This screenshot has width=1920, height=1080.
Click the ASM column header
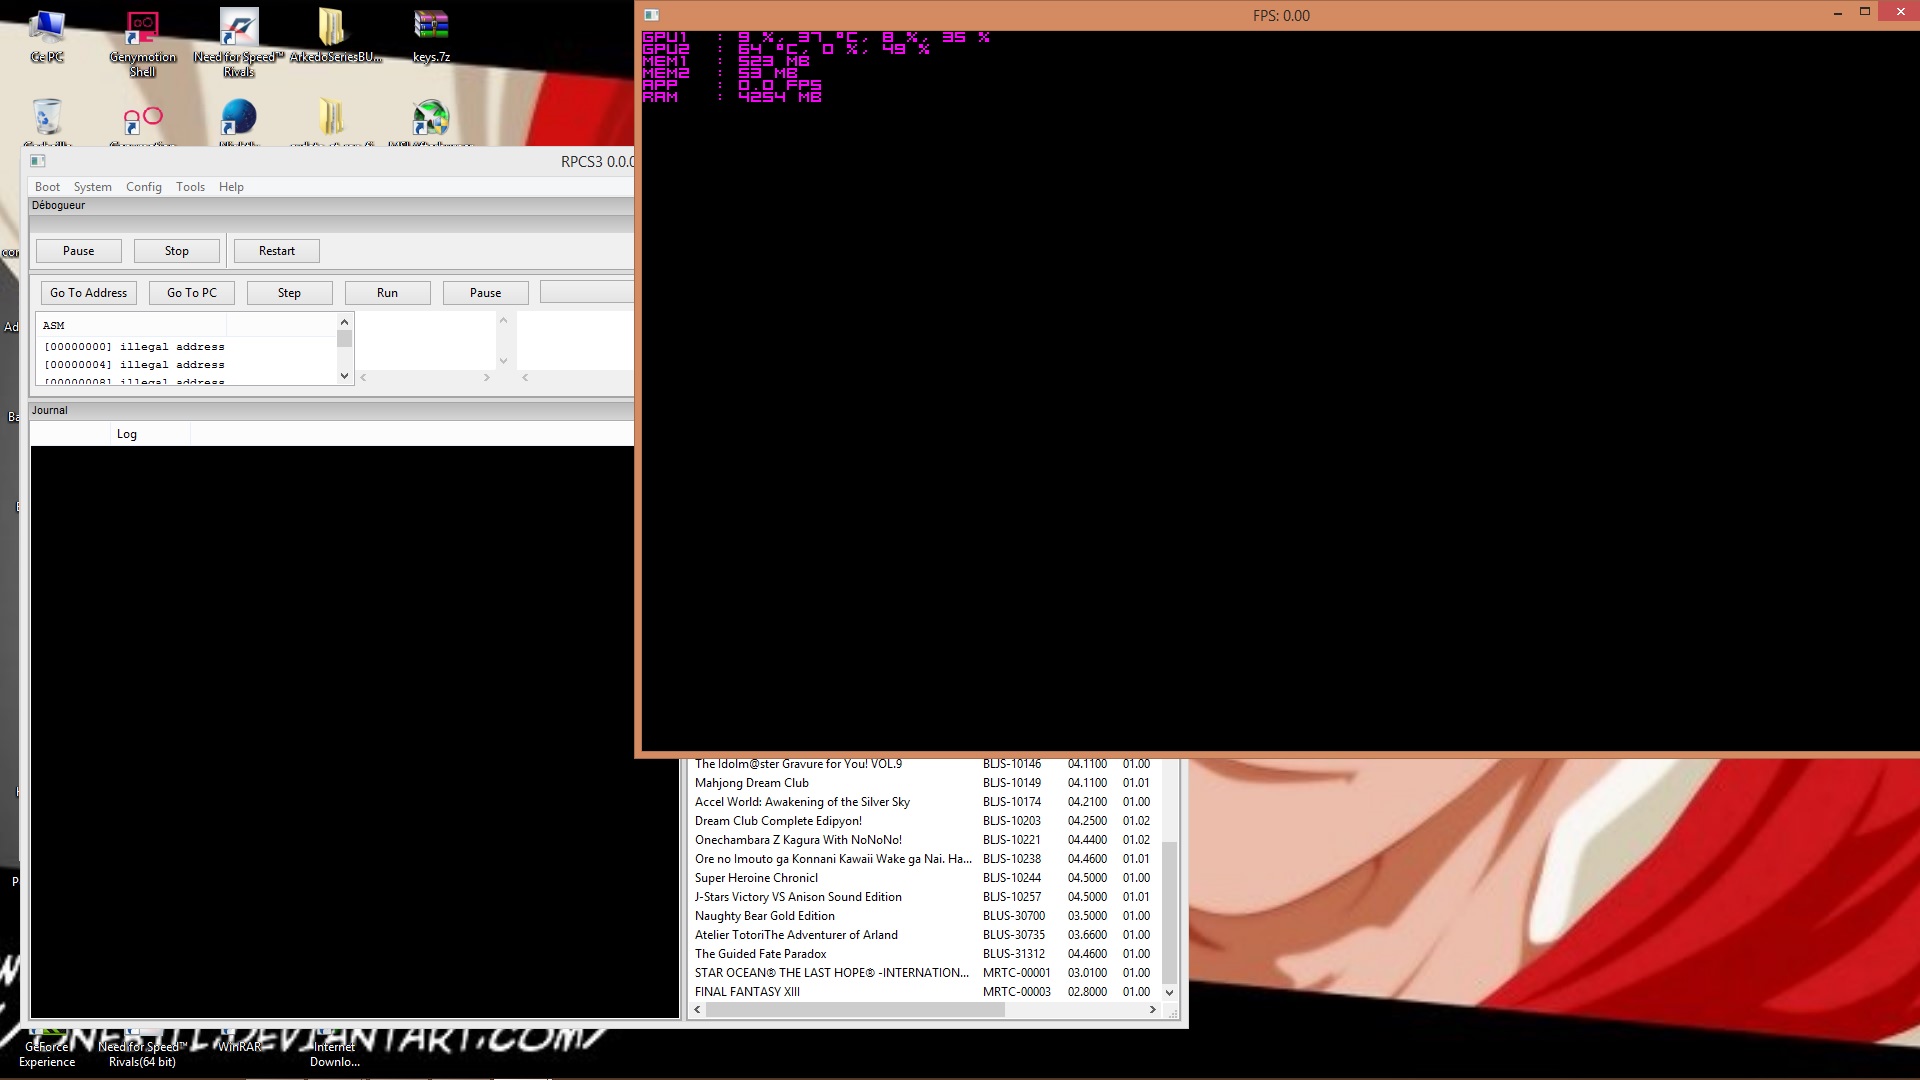[132, 325]
